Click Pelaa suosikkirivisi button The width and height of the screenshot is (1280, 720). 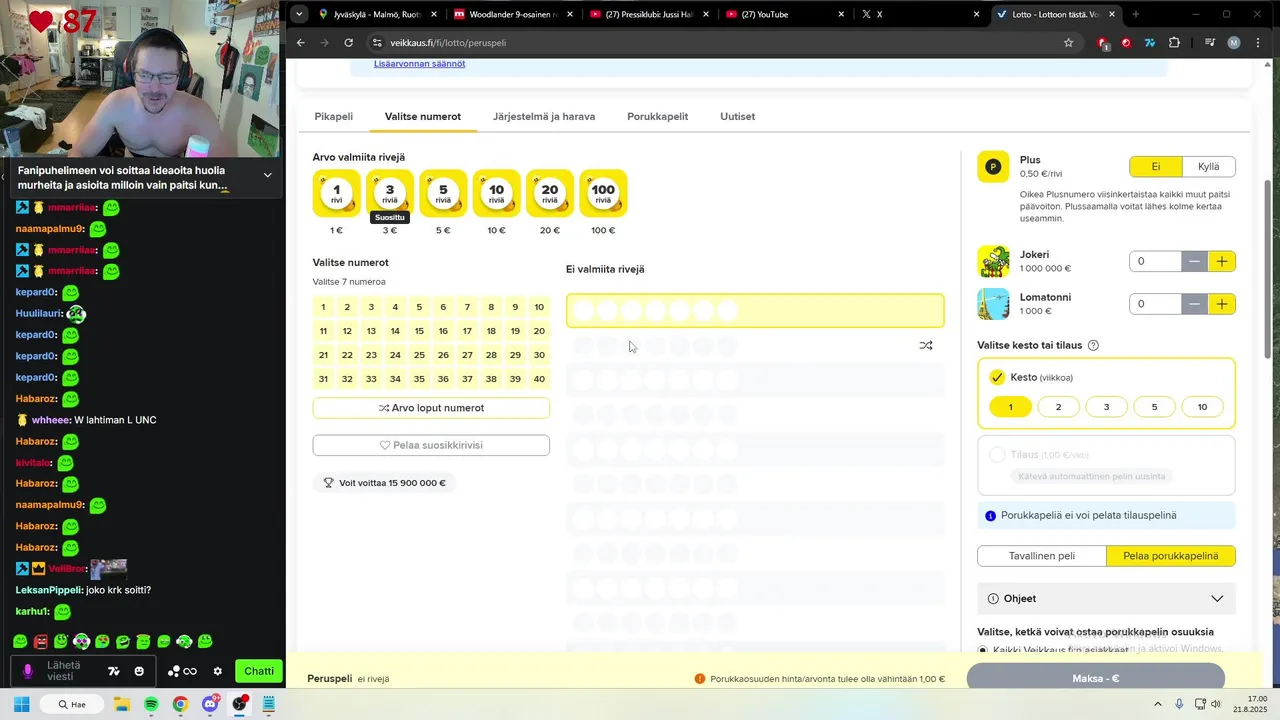tap(431, 445)
